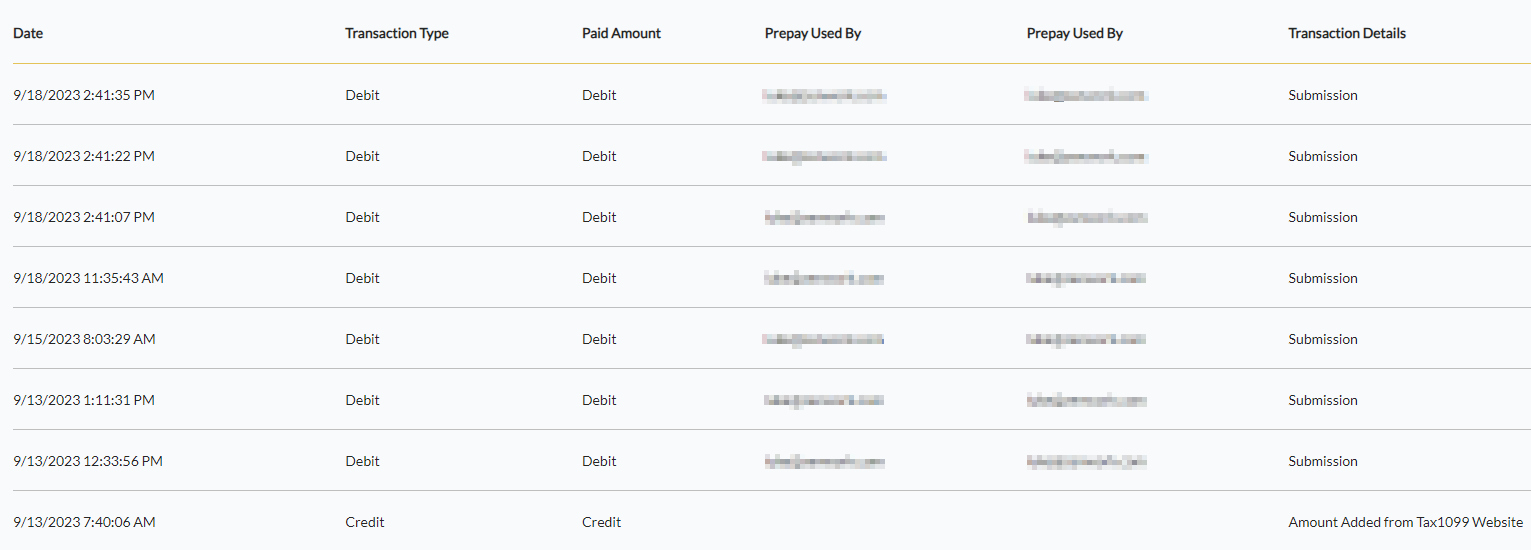Select Paid Amount Debit for 9/18/2023 2:41:07 PM
The height and width of the screenshot is (550, 1531).
[x=599, y=217]
